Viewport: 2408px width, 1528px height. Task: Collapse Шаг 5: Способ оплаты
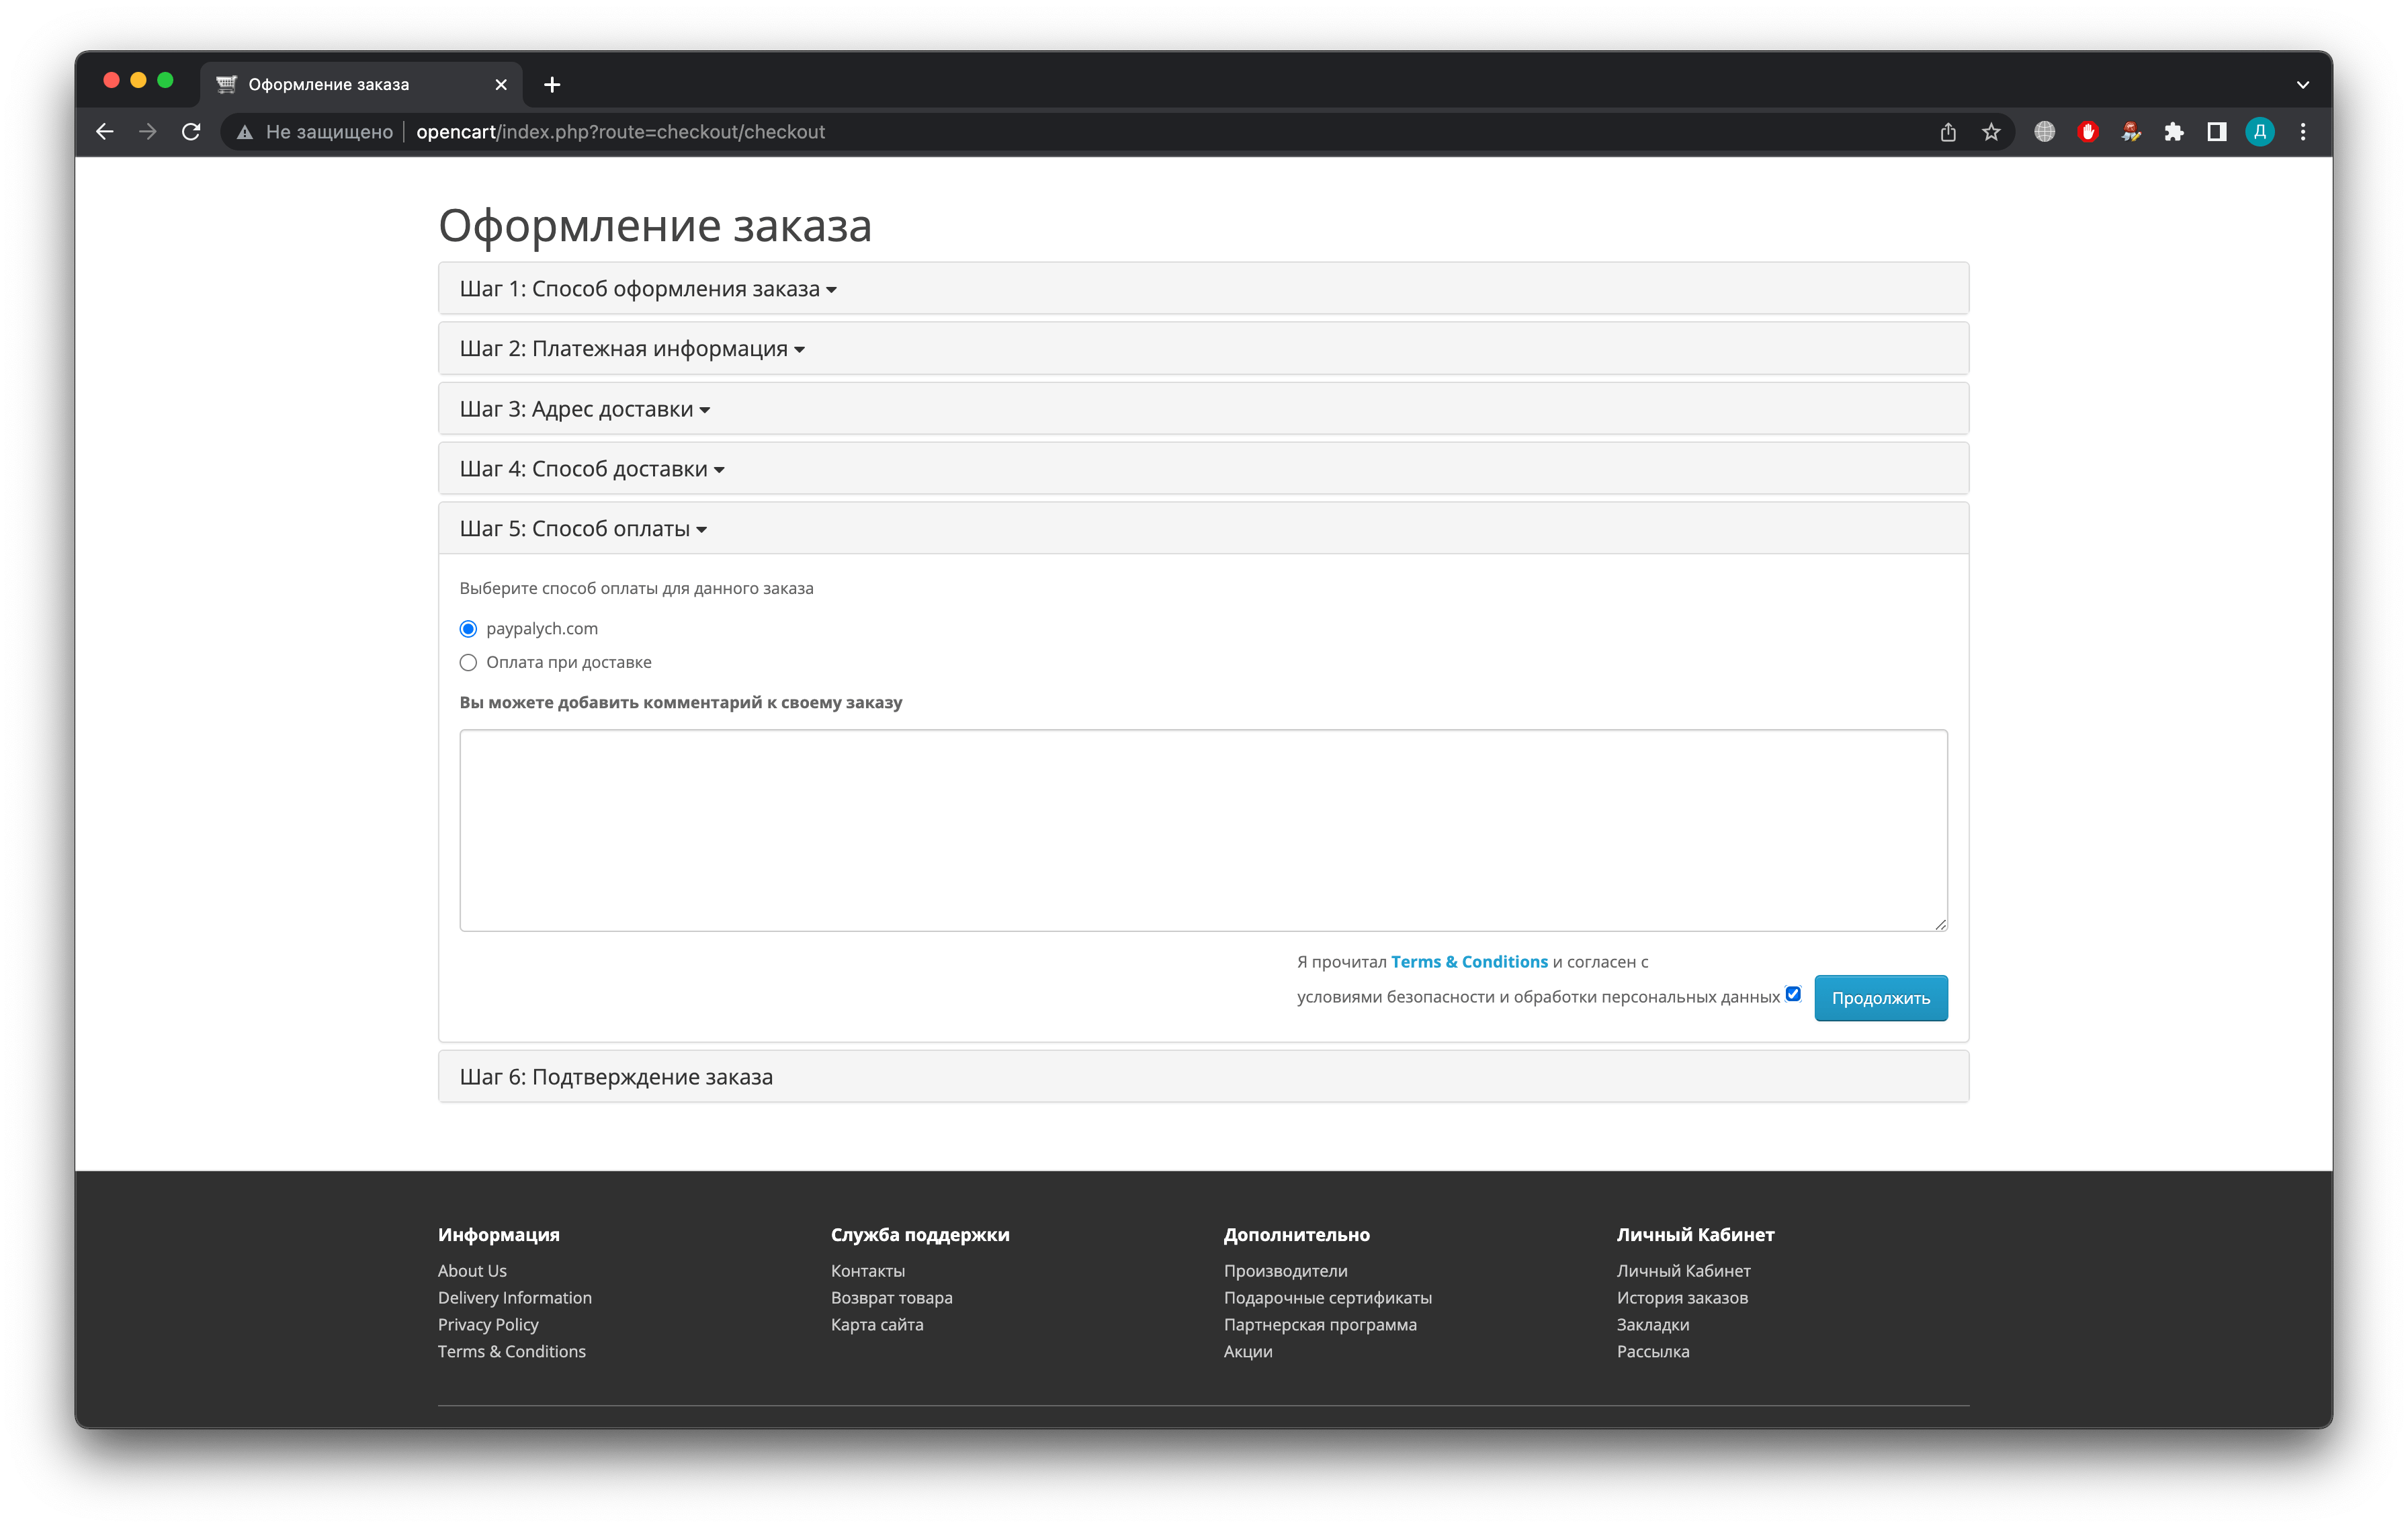[x=583, y=529]
